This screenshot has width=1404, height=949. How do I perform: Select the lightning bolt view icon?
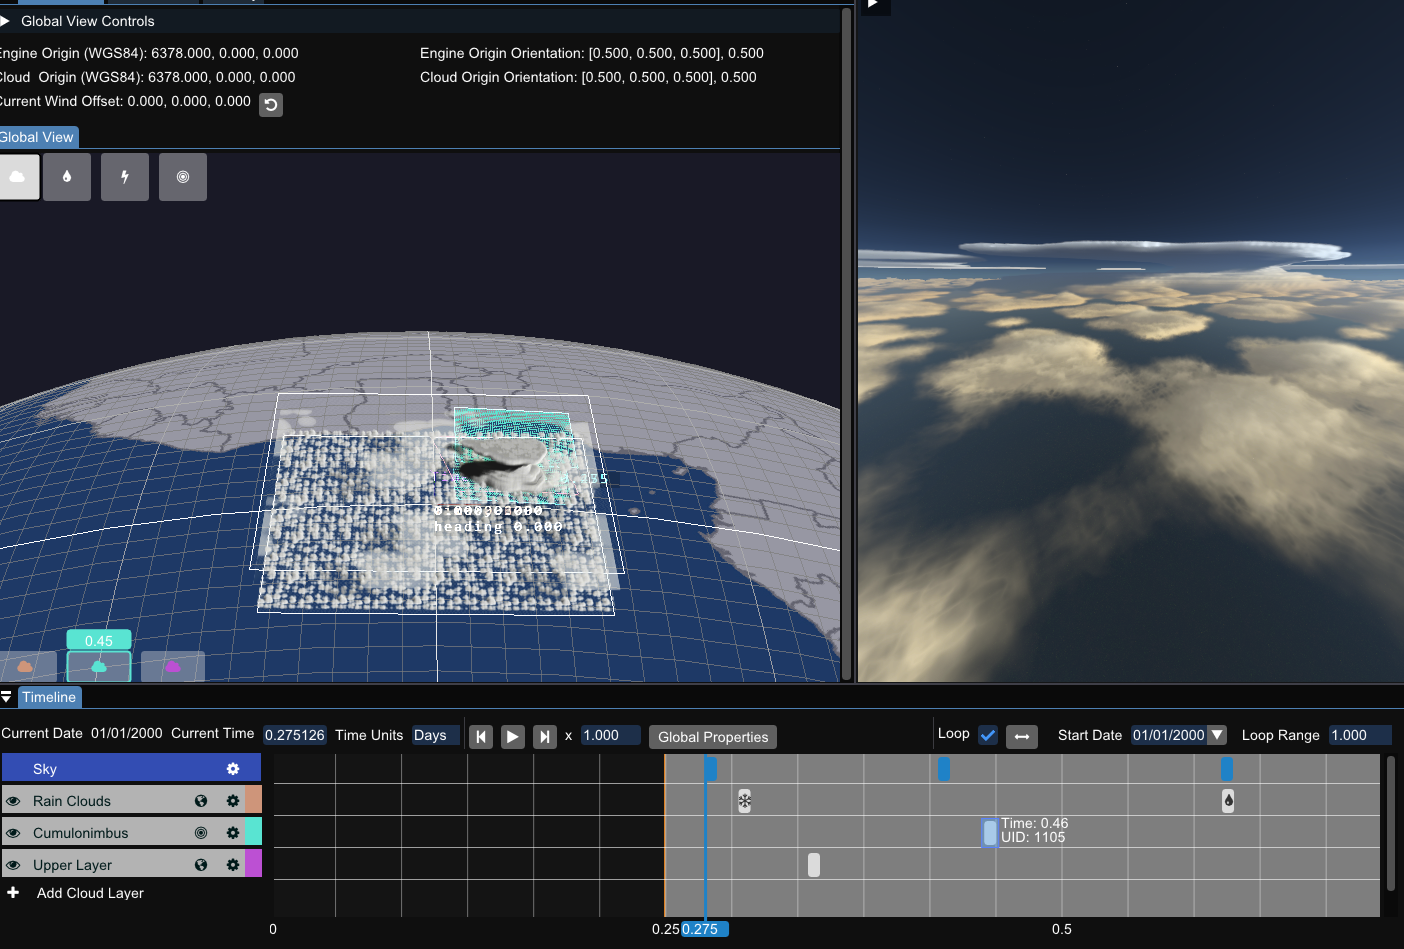coord(125,177)
